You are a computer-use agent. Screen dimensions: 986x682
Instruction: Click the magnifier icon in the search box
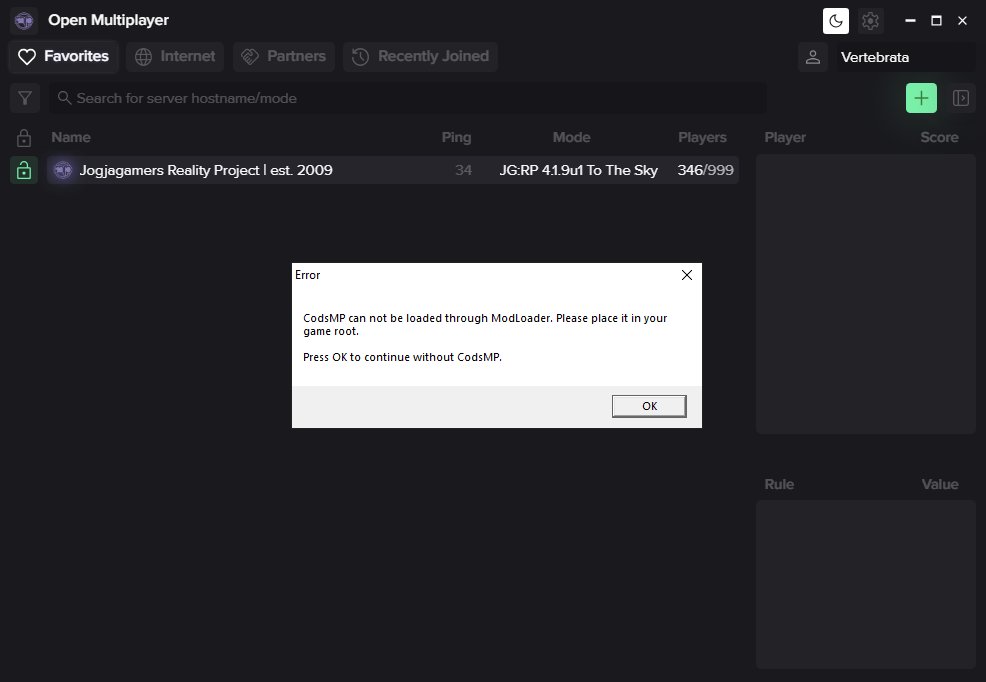(64, 98)
